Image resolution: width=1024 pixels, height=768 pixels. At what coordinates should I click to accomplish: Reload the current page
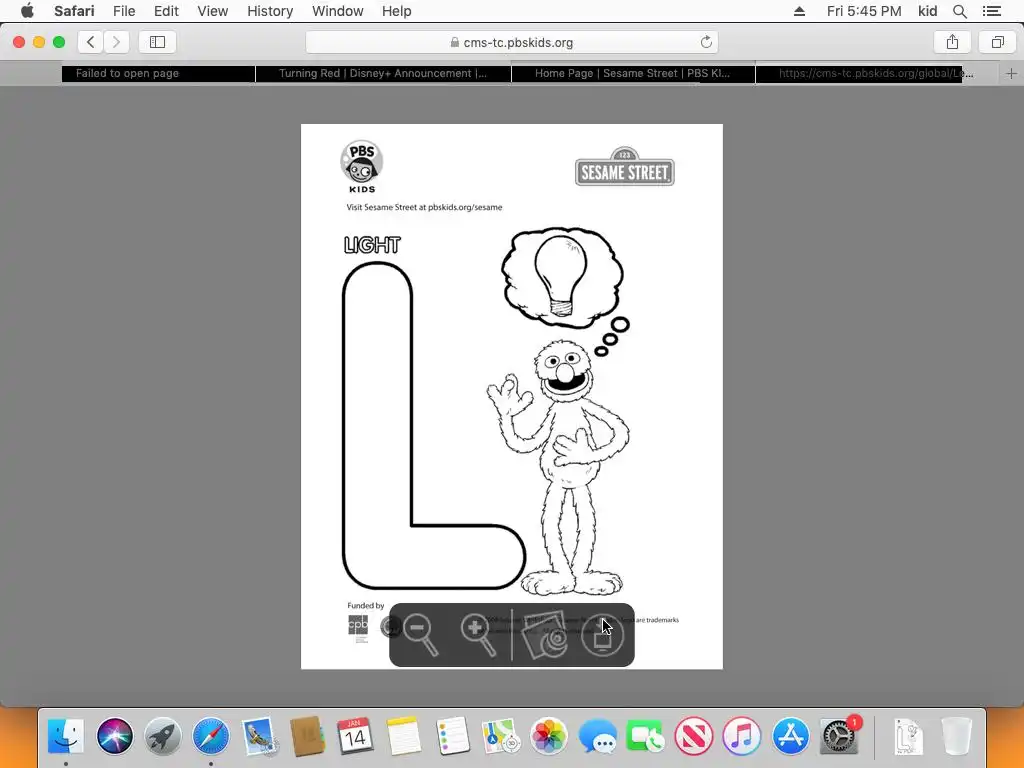click(x=706, y=42)
